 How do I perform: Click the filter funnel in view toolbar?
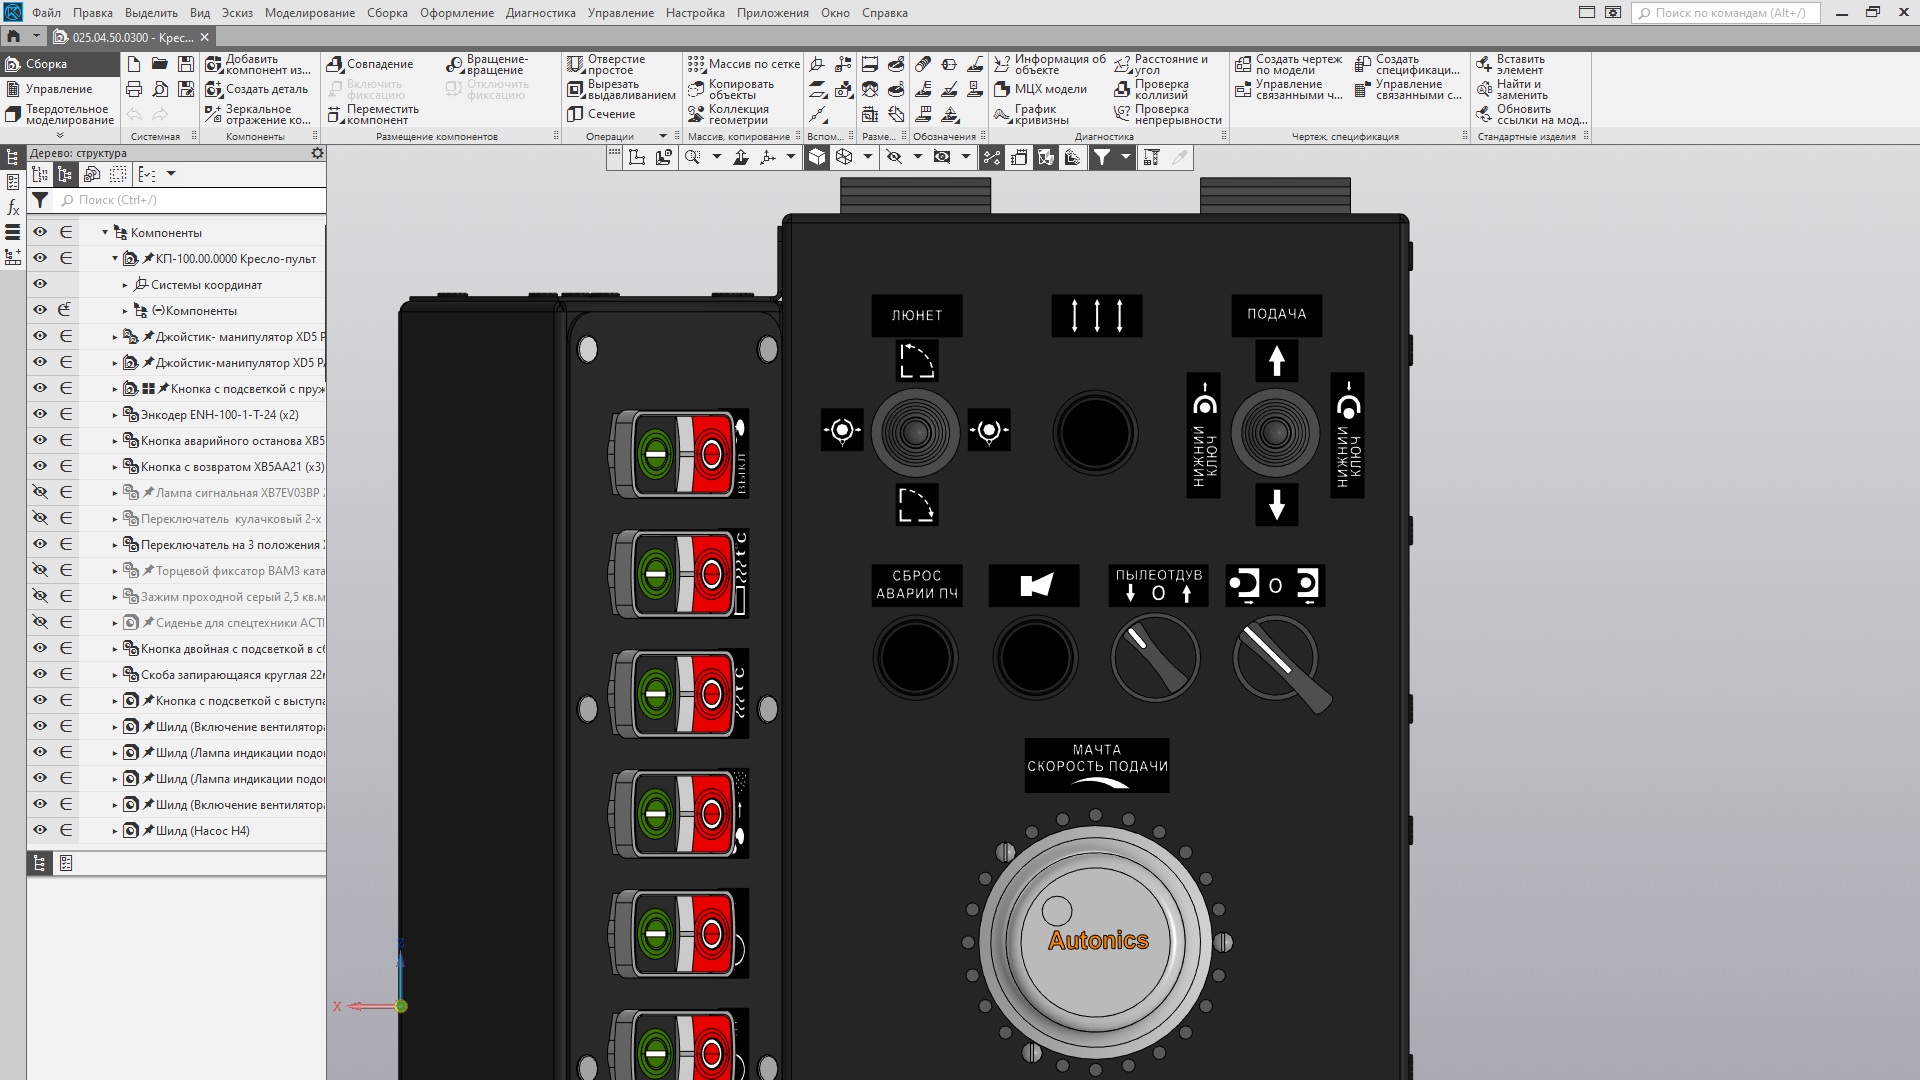click(1101, 157)
